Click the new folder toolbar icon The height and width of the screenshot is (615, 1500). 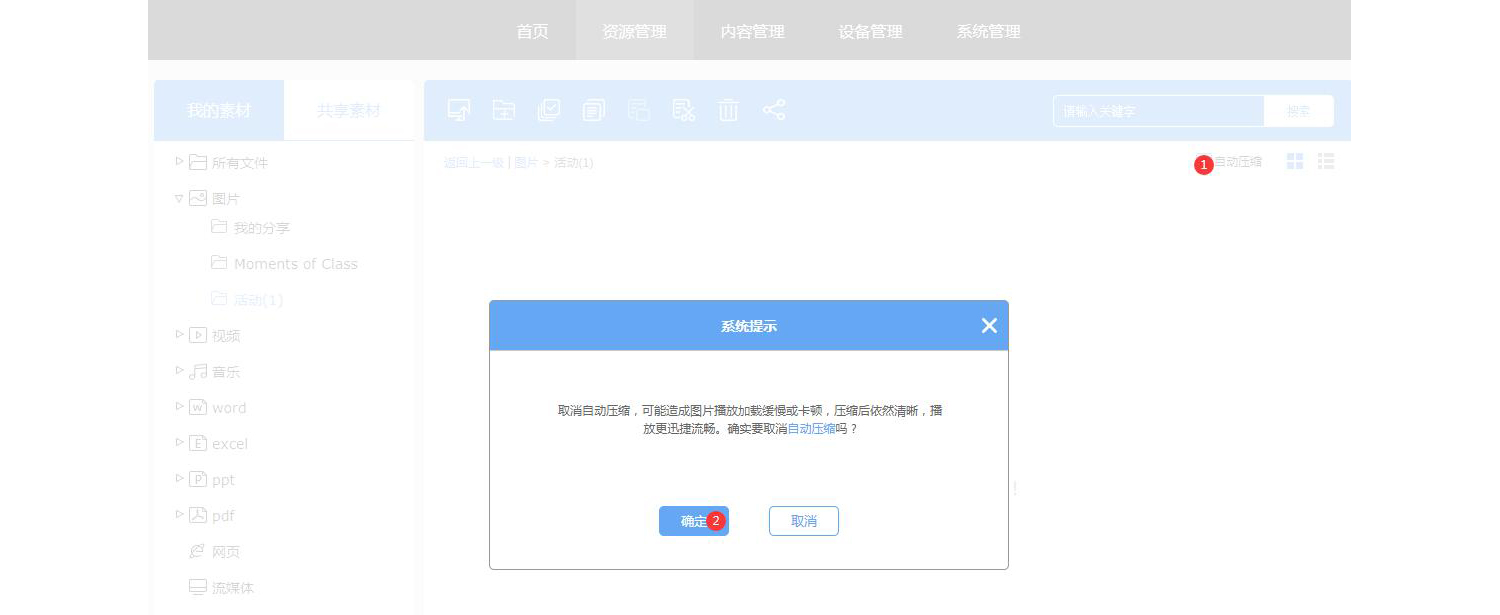pyautogui.click(x=504, y=110)
